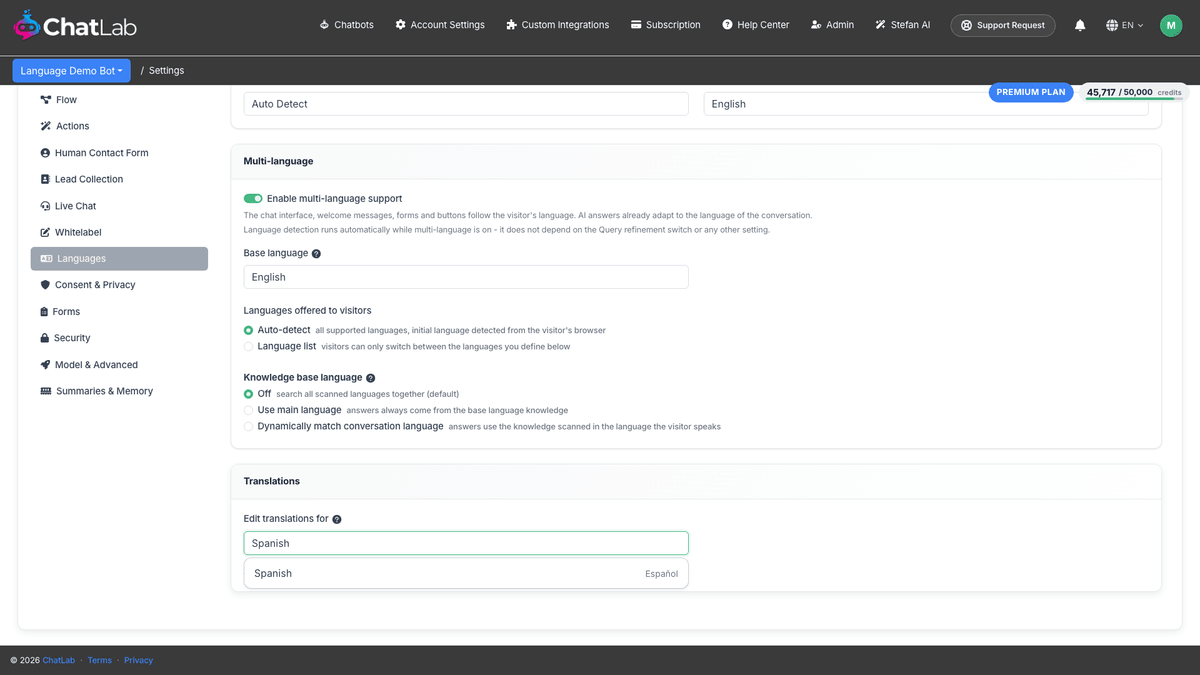
Task: Open the Base language English dropdown
Action: (x=466, y=277)
